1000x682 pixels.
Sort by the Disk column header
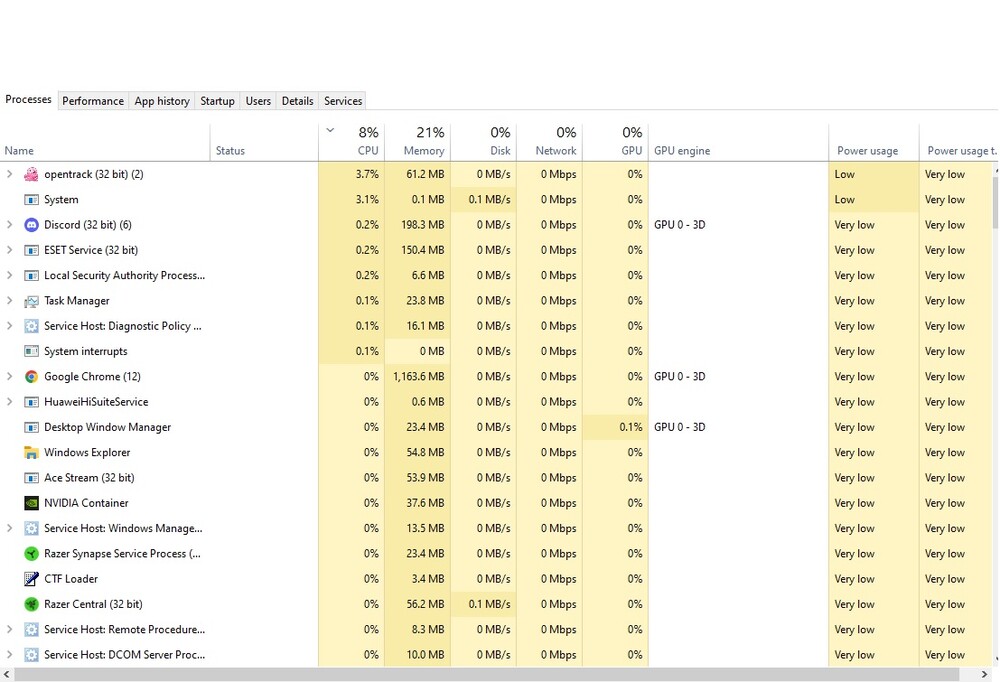click(483, 142)
